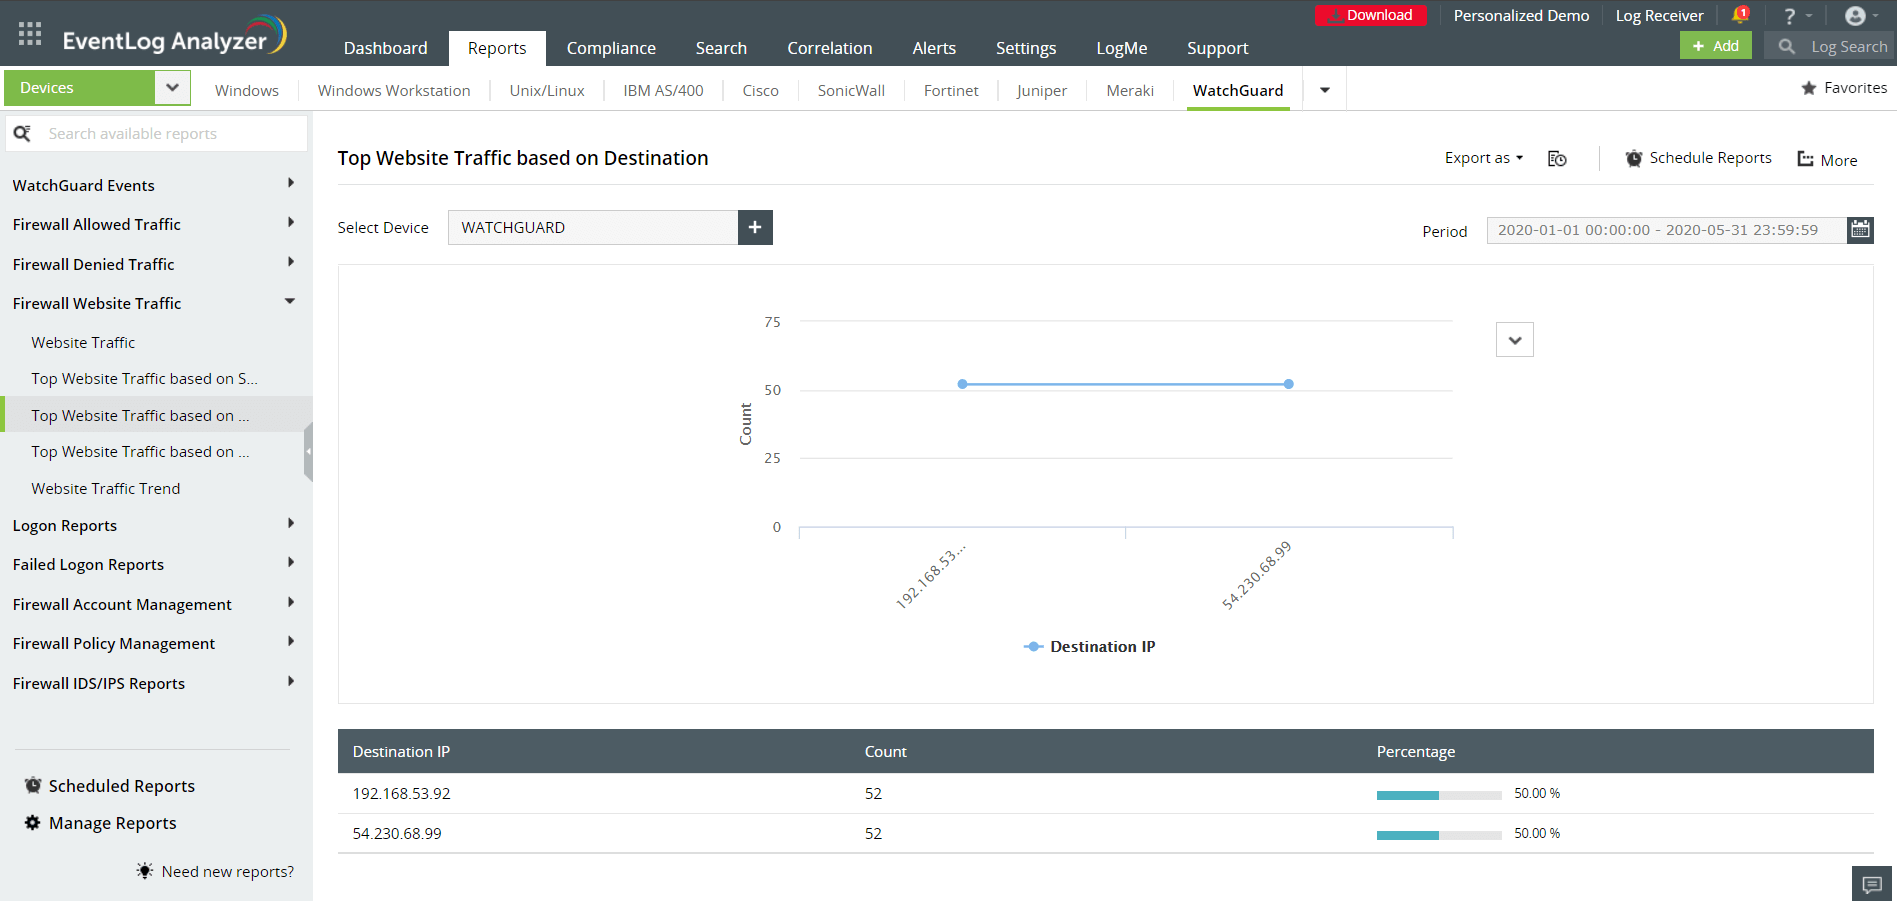The height and width of the screenshot is (901, 1897).
Task: Expand Firewall Allowed Traffic section
Action: pos(291,222)
